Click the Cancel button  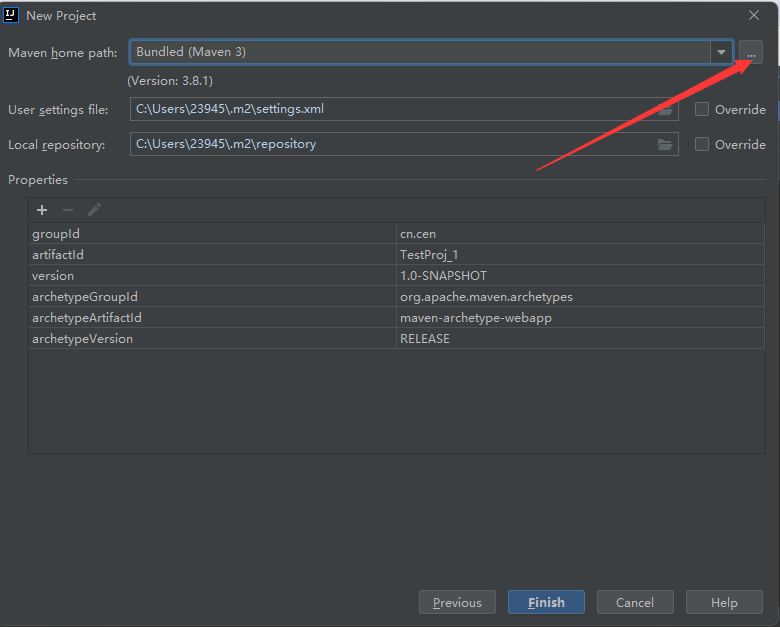(x=635, y=602)
